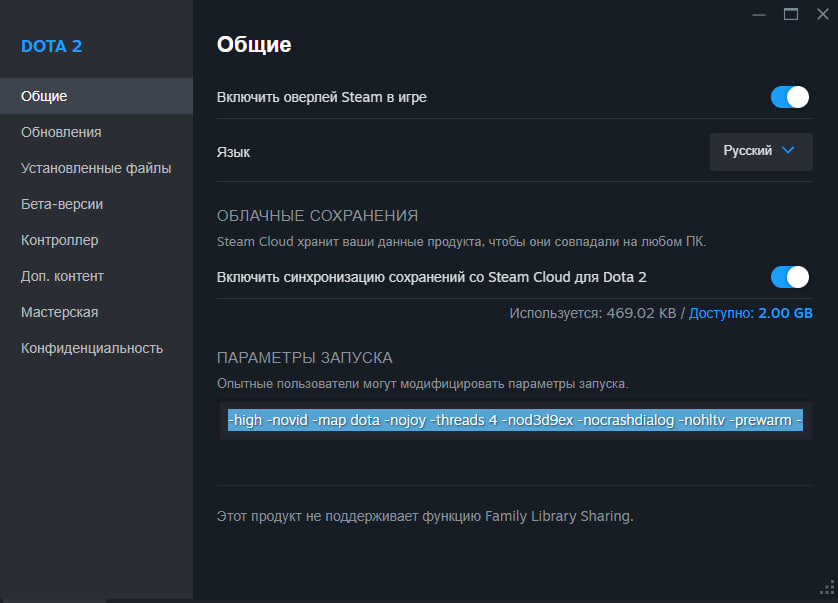Disable the Steam overlay in-game toggle
The height and width of the screenshot is (603, 838).
789,97
